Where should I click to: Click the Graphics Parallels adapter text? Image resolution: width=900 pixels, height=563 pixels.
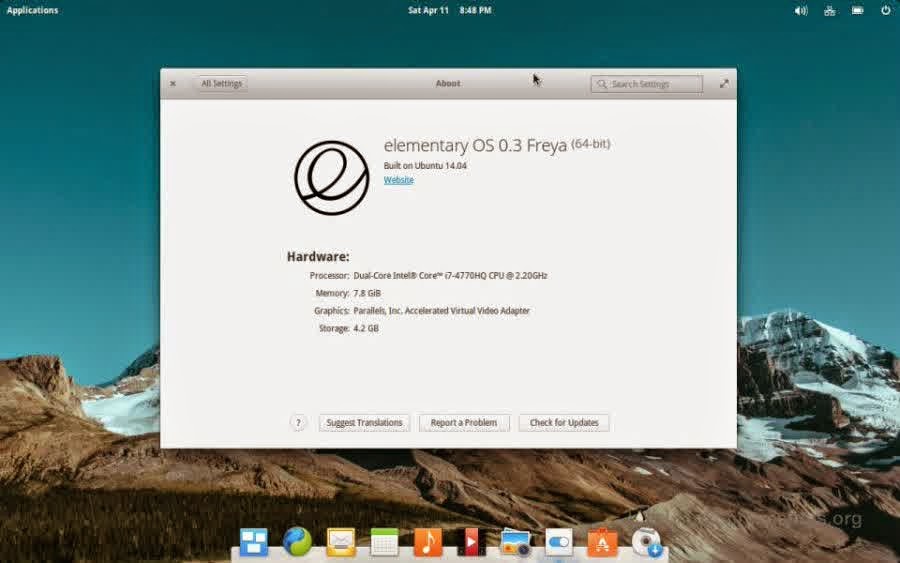(x=441, y=311)
